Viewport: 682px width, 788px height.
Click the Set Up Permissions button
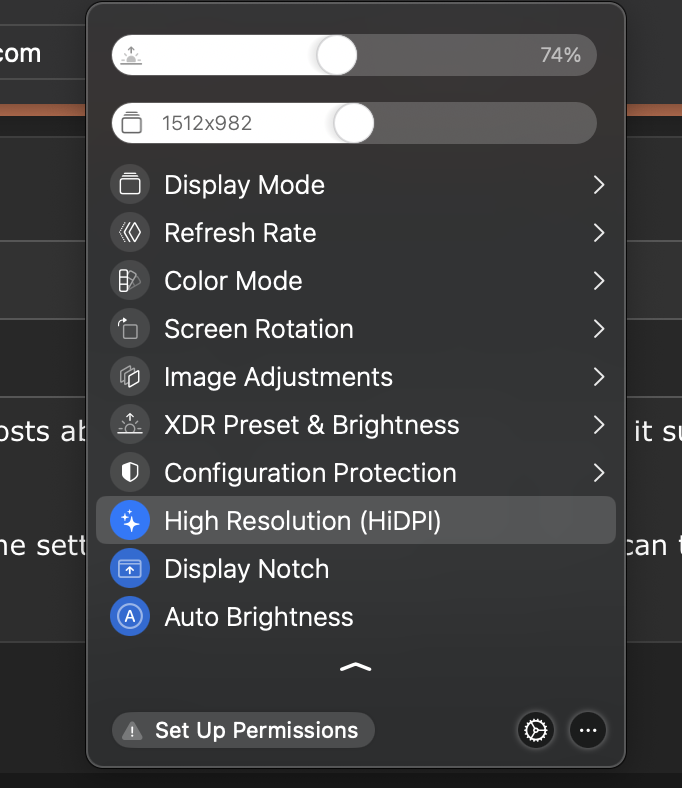tap(243, 731)
